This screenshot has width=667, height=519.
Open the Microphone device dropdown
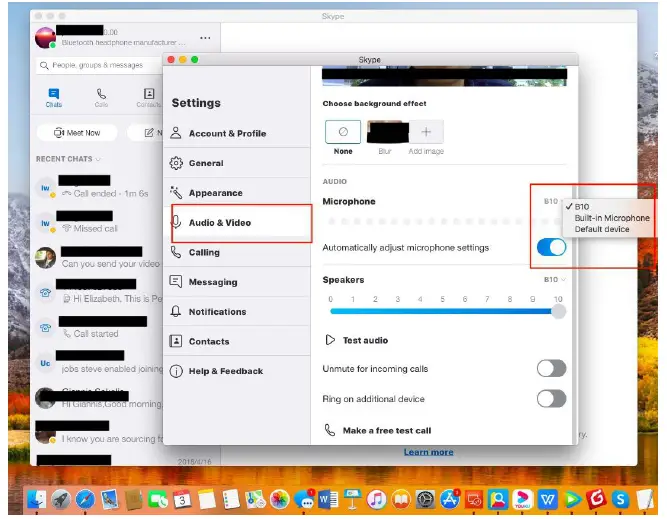click(553, 201)
